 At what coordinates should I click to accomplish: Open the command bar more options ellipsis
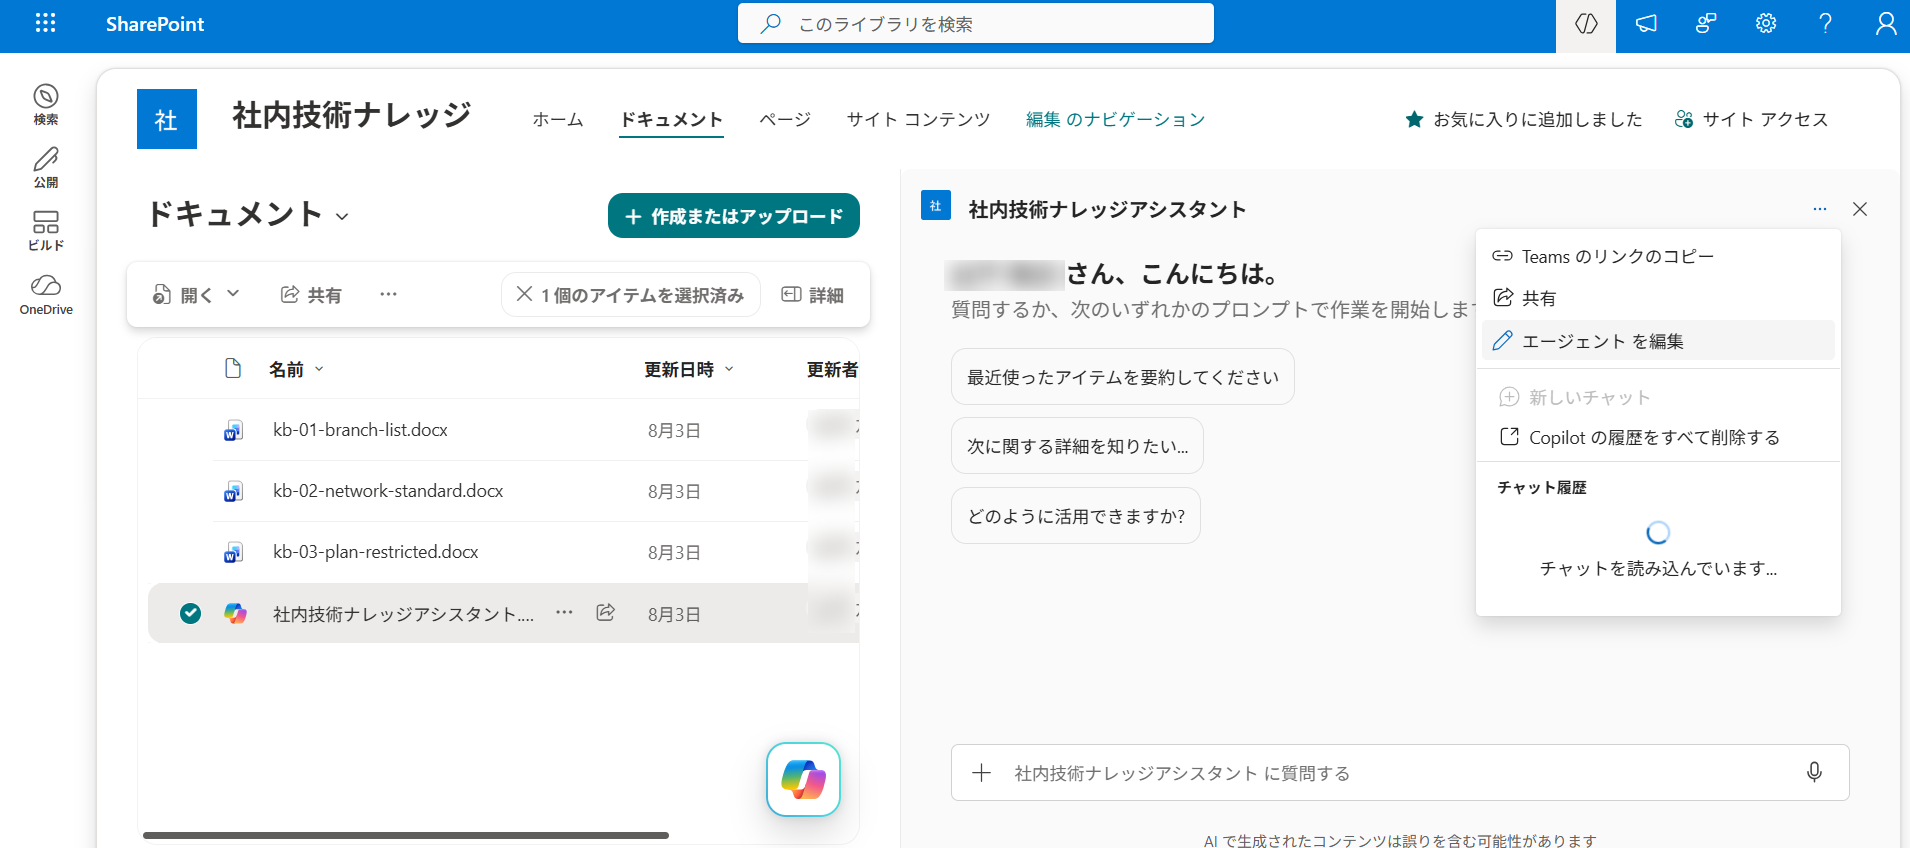[x=389, y=294]
